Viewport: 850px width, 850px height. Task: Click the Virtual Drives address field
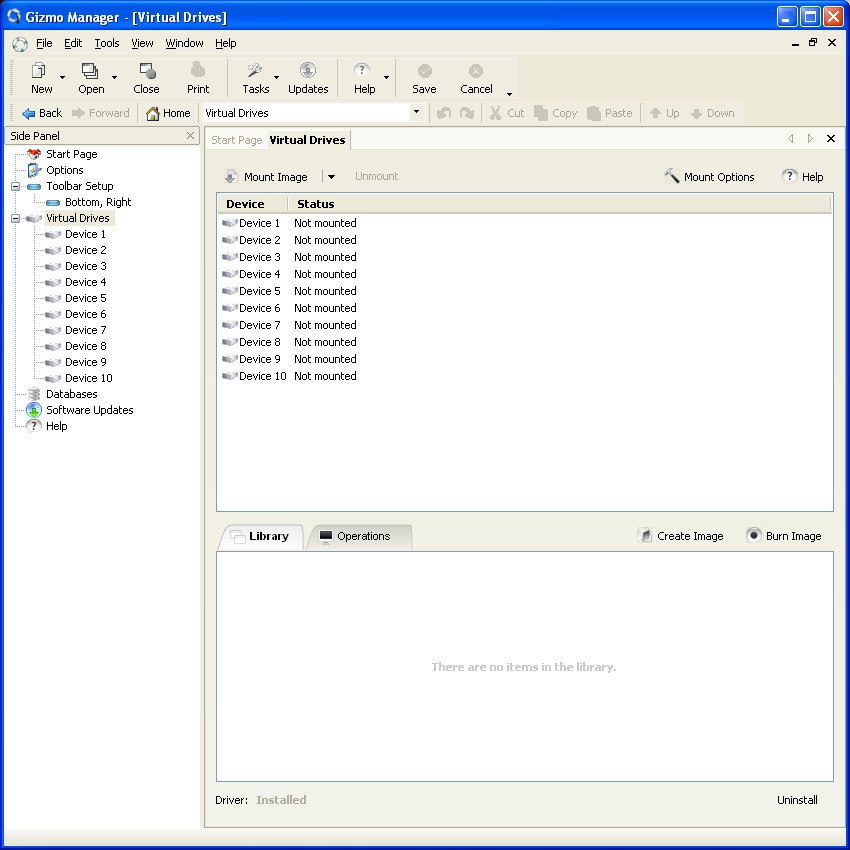[x=306, y=113]
